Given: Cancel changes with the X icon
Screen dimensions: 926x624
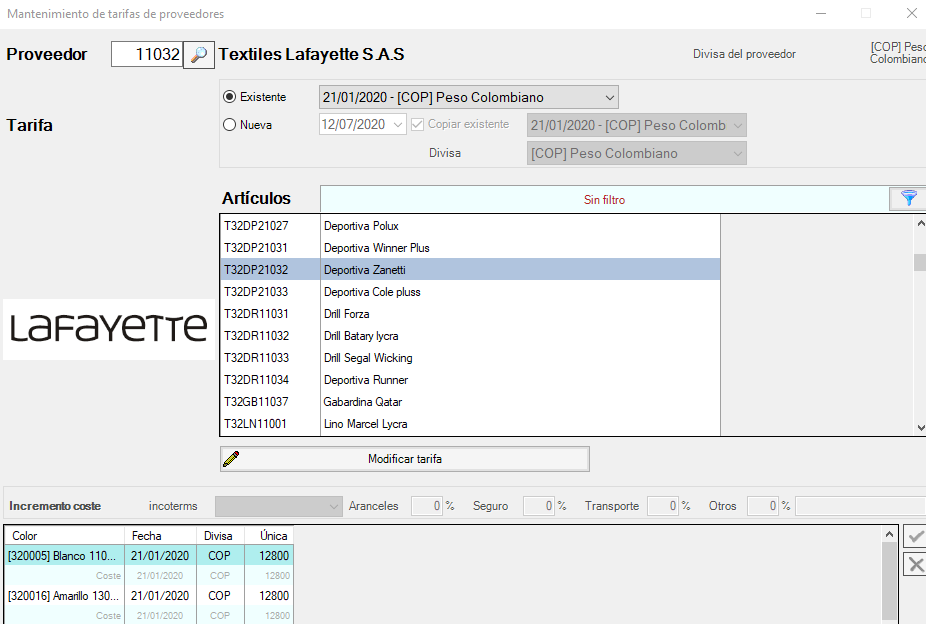Looking at the screenshot, I should click(914, 565).
